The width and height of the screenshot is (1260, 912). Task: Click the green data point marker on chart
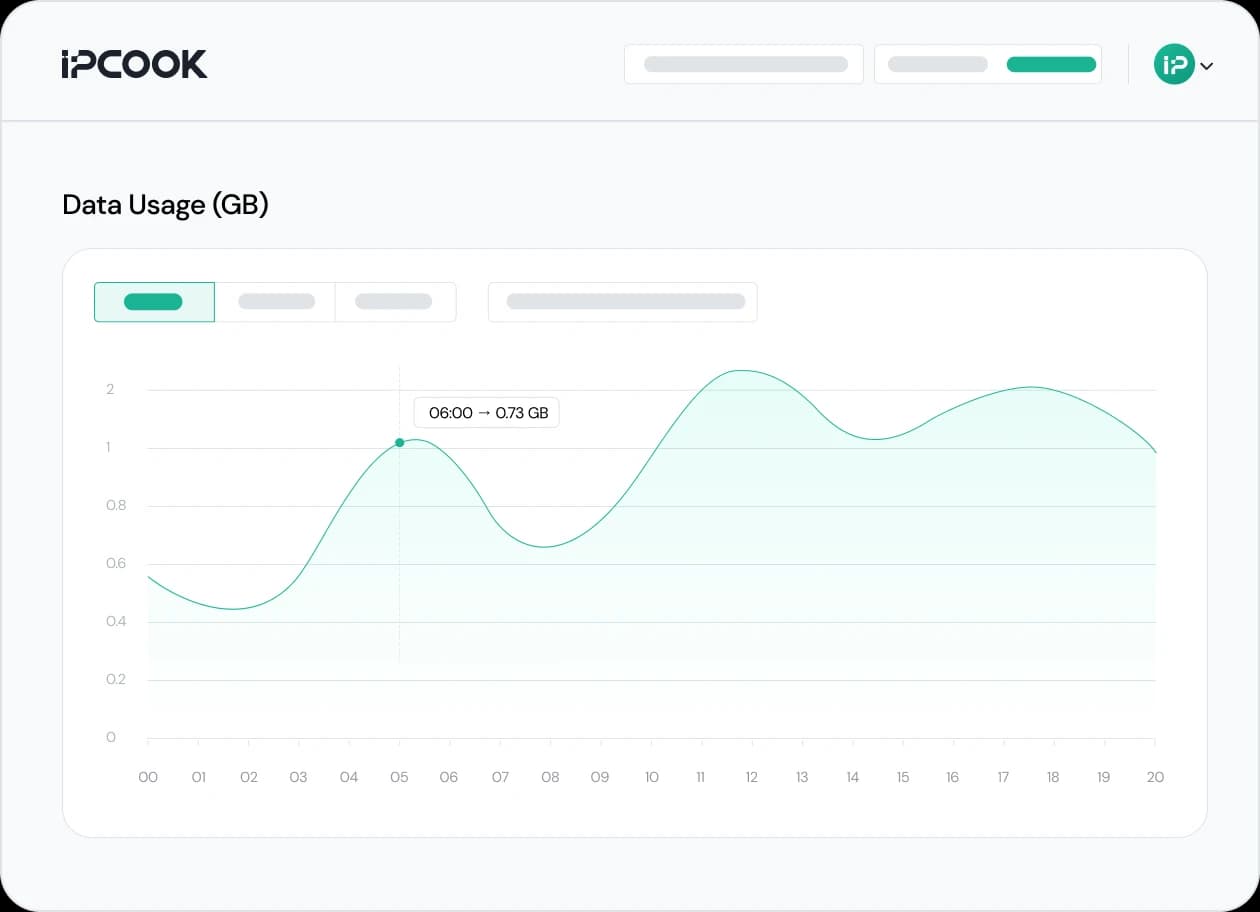tap(400, 442)
